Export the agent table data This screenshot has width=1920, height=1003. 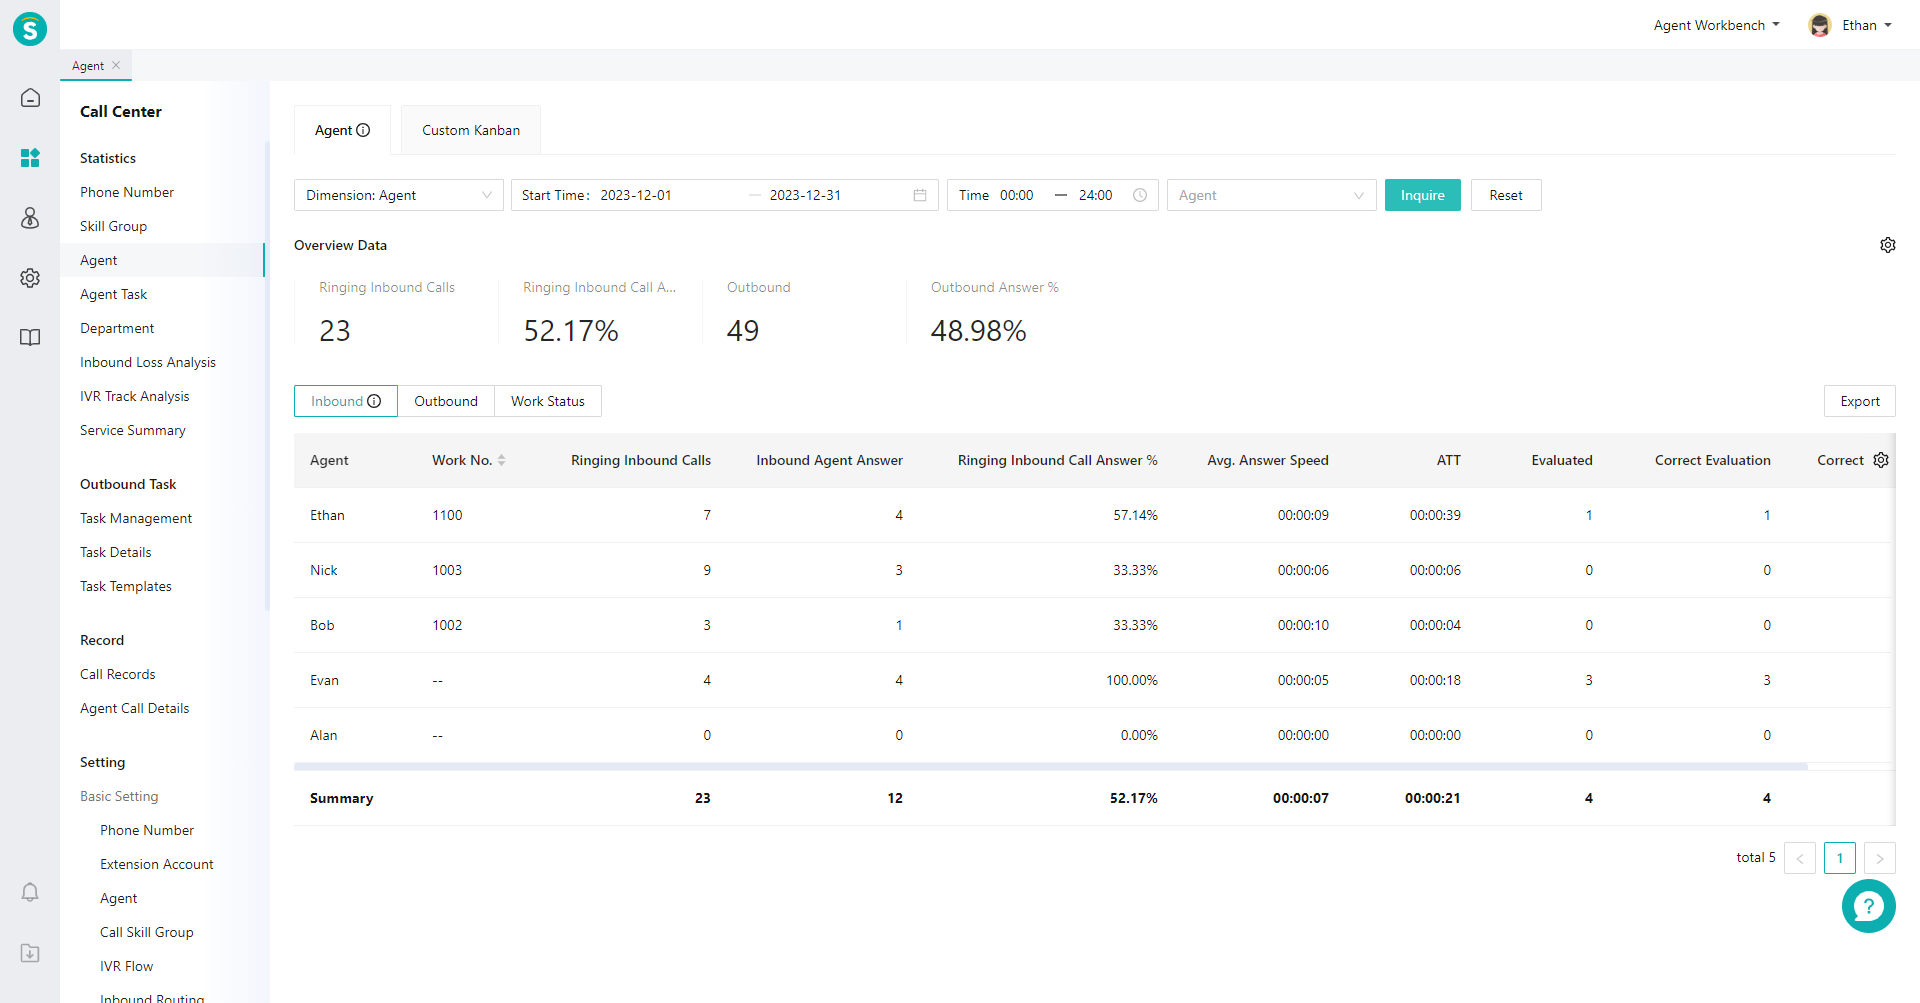coord(1860,401)
